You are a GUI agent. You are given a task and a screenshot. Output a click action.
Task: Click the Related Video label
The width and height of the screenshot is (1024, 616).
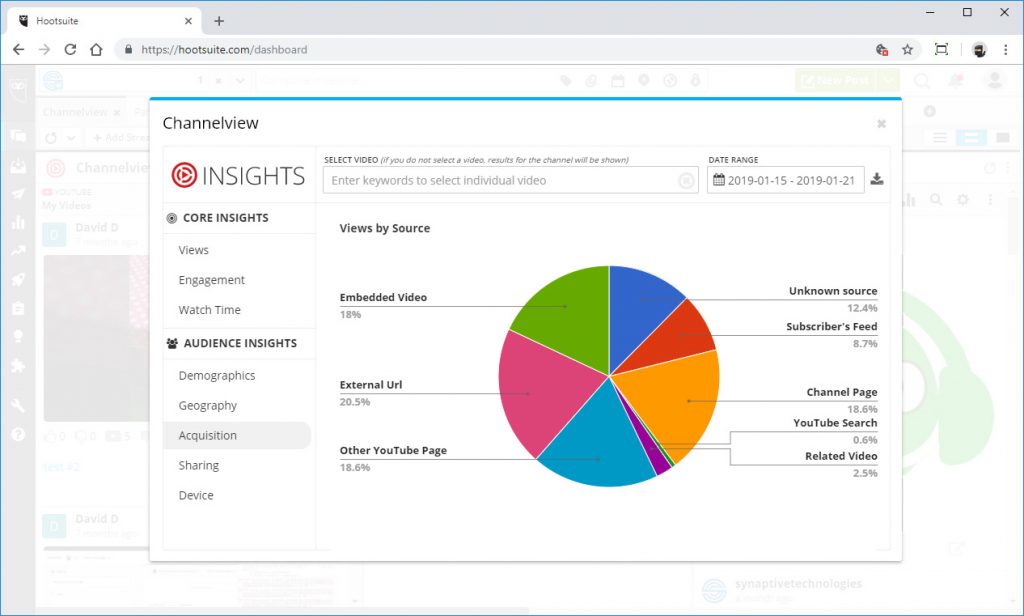[x=840, y=456]
